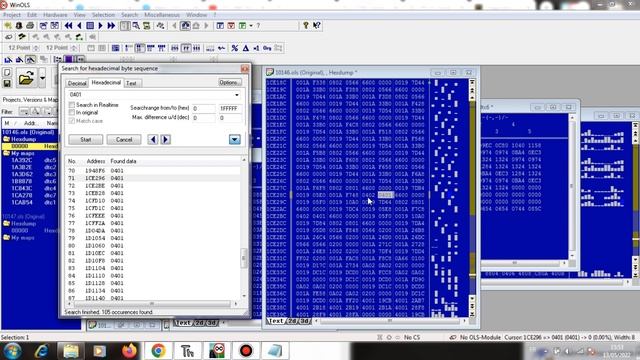Click the percent display mode icon
This screenshot has width=640, height=360.
[x=234, y=48]
